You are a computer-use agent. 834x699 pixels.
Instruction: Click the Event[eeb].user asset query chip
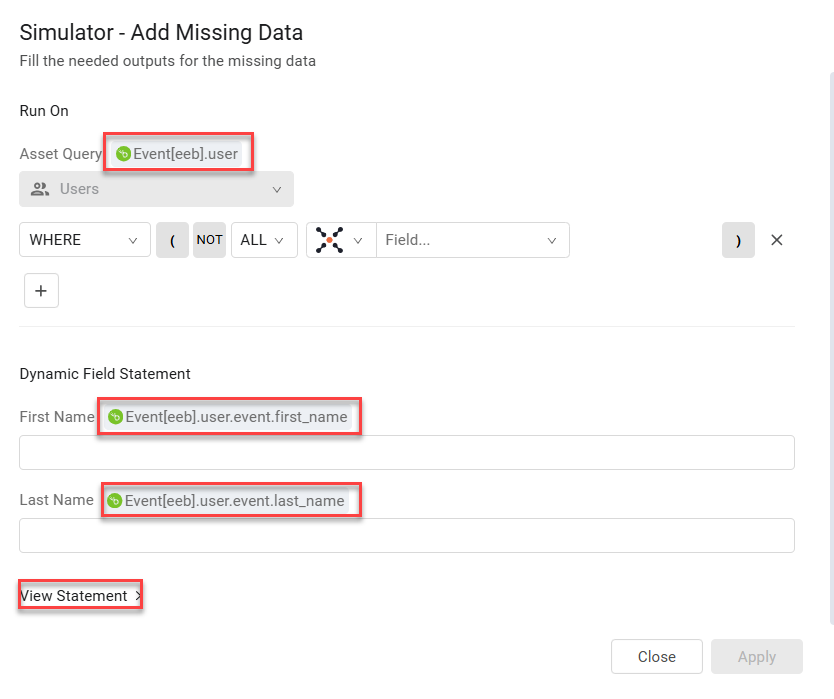177,154
